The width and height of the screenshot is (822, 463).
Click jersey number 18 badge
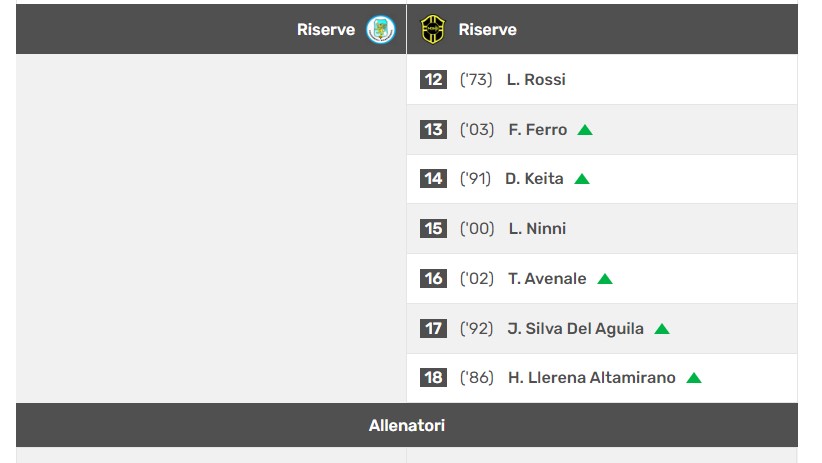point(433,378)
